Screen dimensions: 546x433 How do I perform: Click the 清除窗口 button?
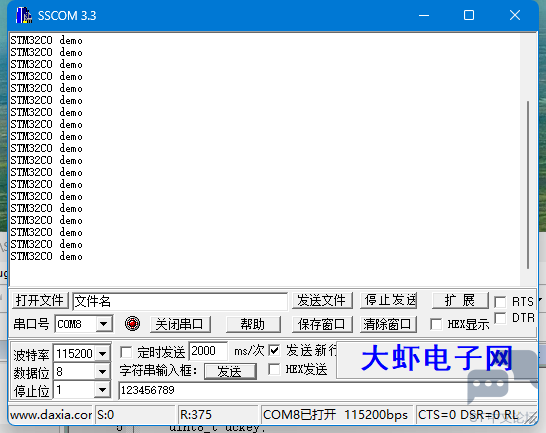click(x=388, y=324)
